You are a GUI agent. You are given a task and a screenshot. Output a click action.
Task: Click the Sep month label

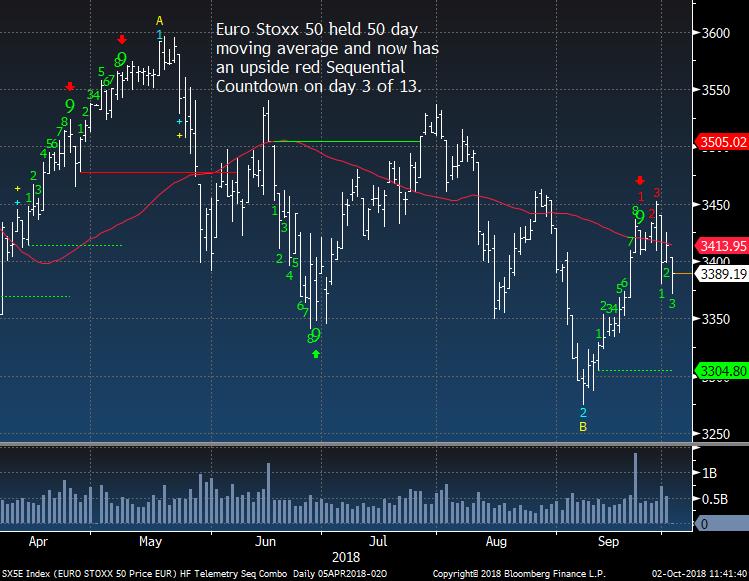[x=608, y=542]
